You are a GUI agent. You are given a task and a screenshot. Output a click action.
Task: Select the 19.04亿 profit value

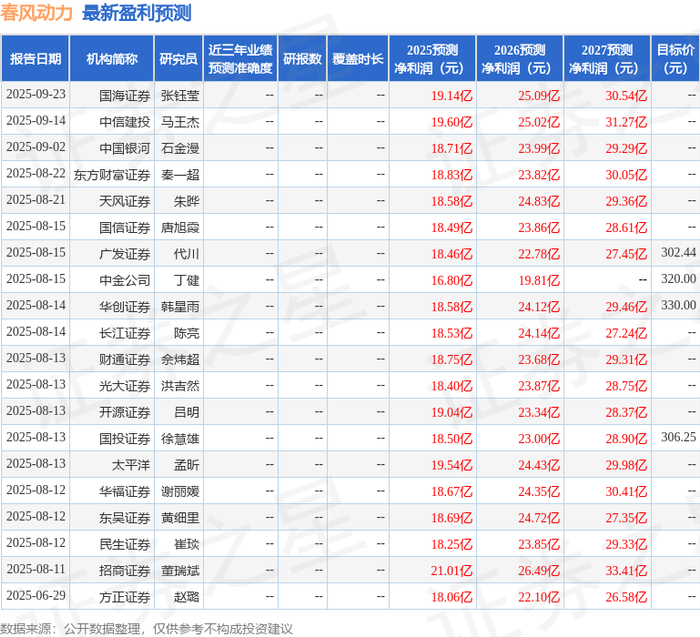point(451,412)
